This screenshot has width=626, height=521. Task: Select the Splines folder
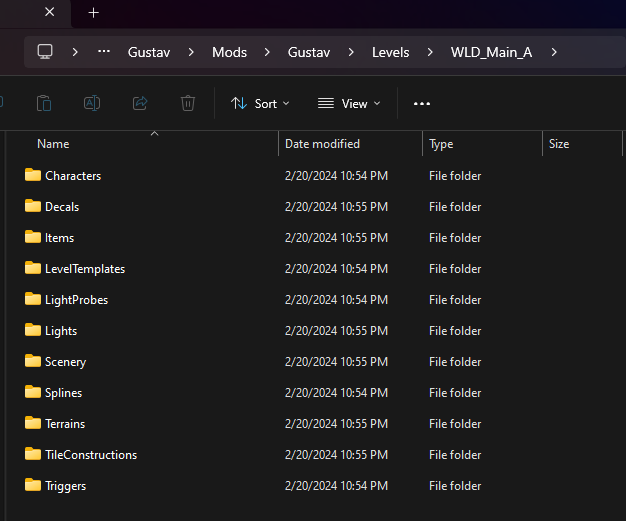click(53, 393)
